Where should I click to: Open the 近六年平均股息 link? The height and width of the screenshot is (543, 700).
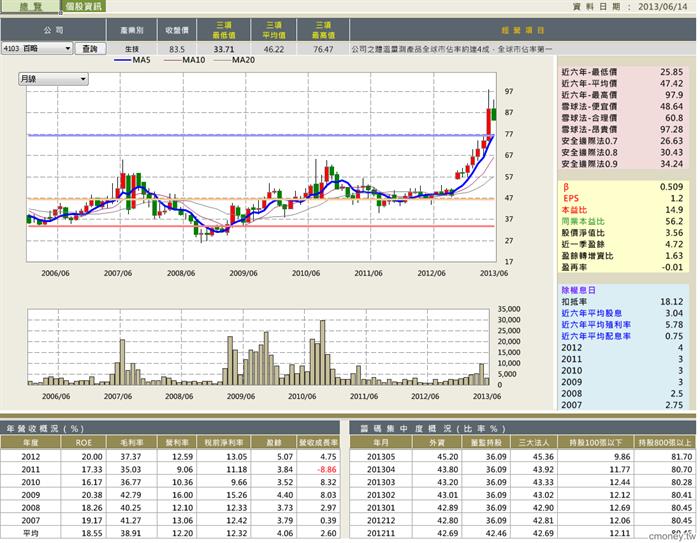592,313
